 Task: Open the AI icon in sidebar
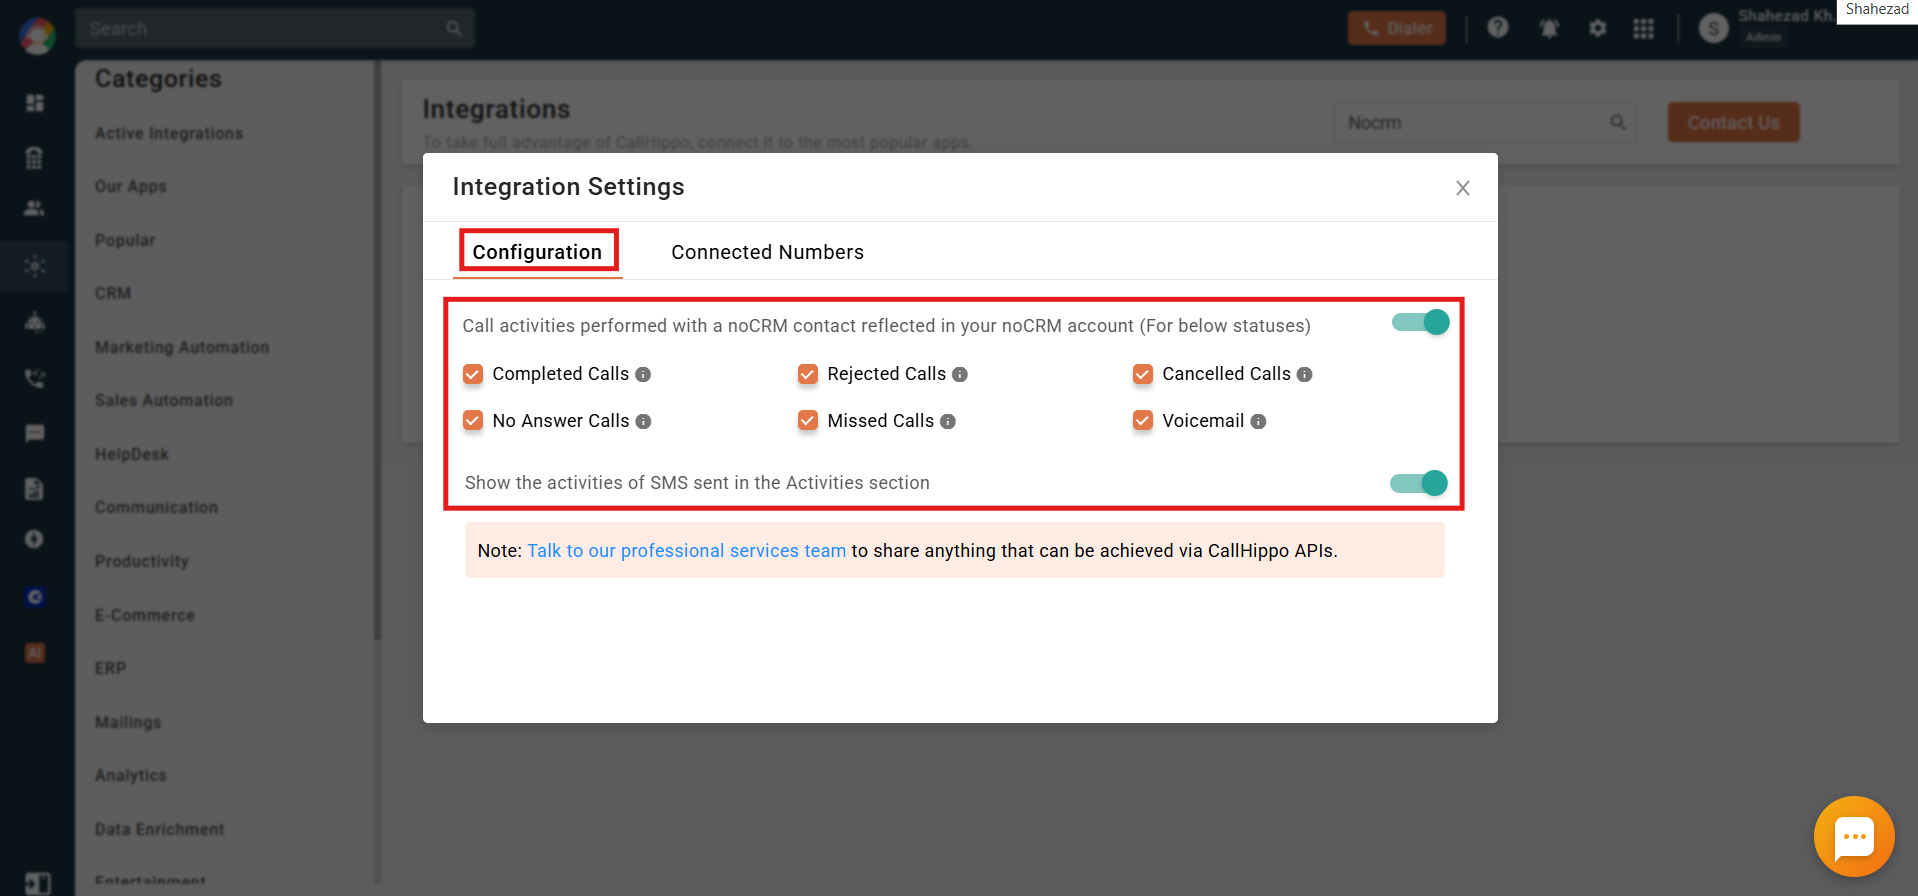click(35, 653)
